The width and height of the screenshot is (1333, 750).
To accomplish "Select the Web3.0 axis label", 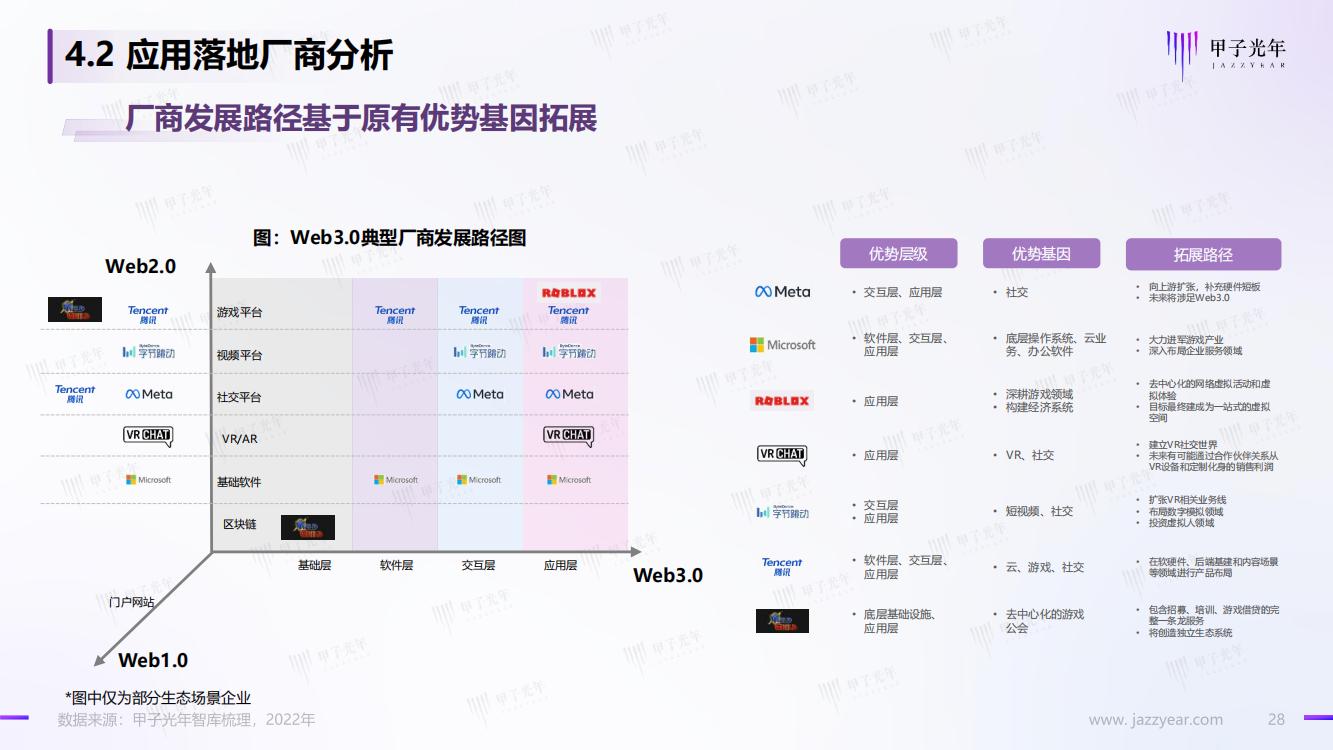I will 668,575.
